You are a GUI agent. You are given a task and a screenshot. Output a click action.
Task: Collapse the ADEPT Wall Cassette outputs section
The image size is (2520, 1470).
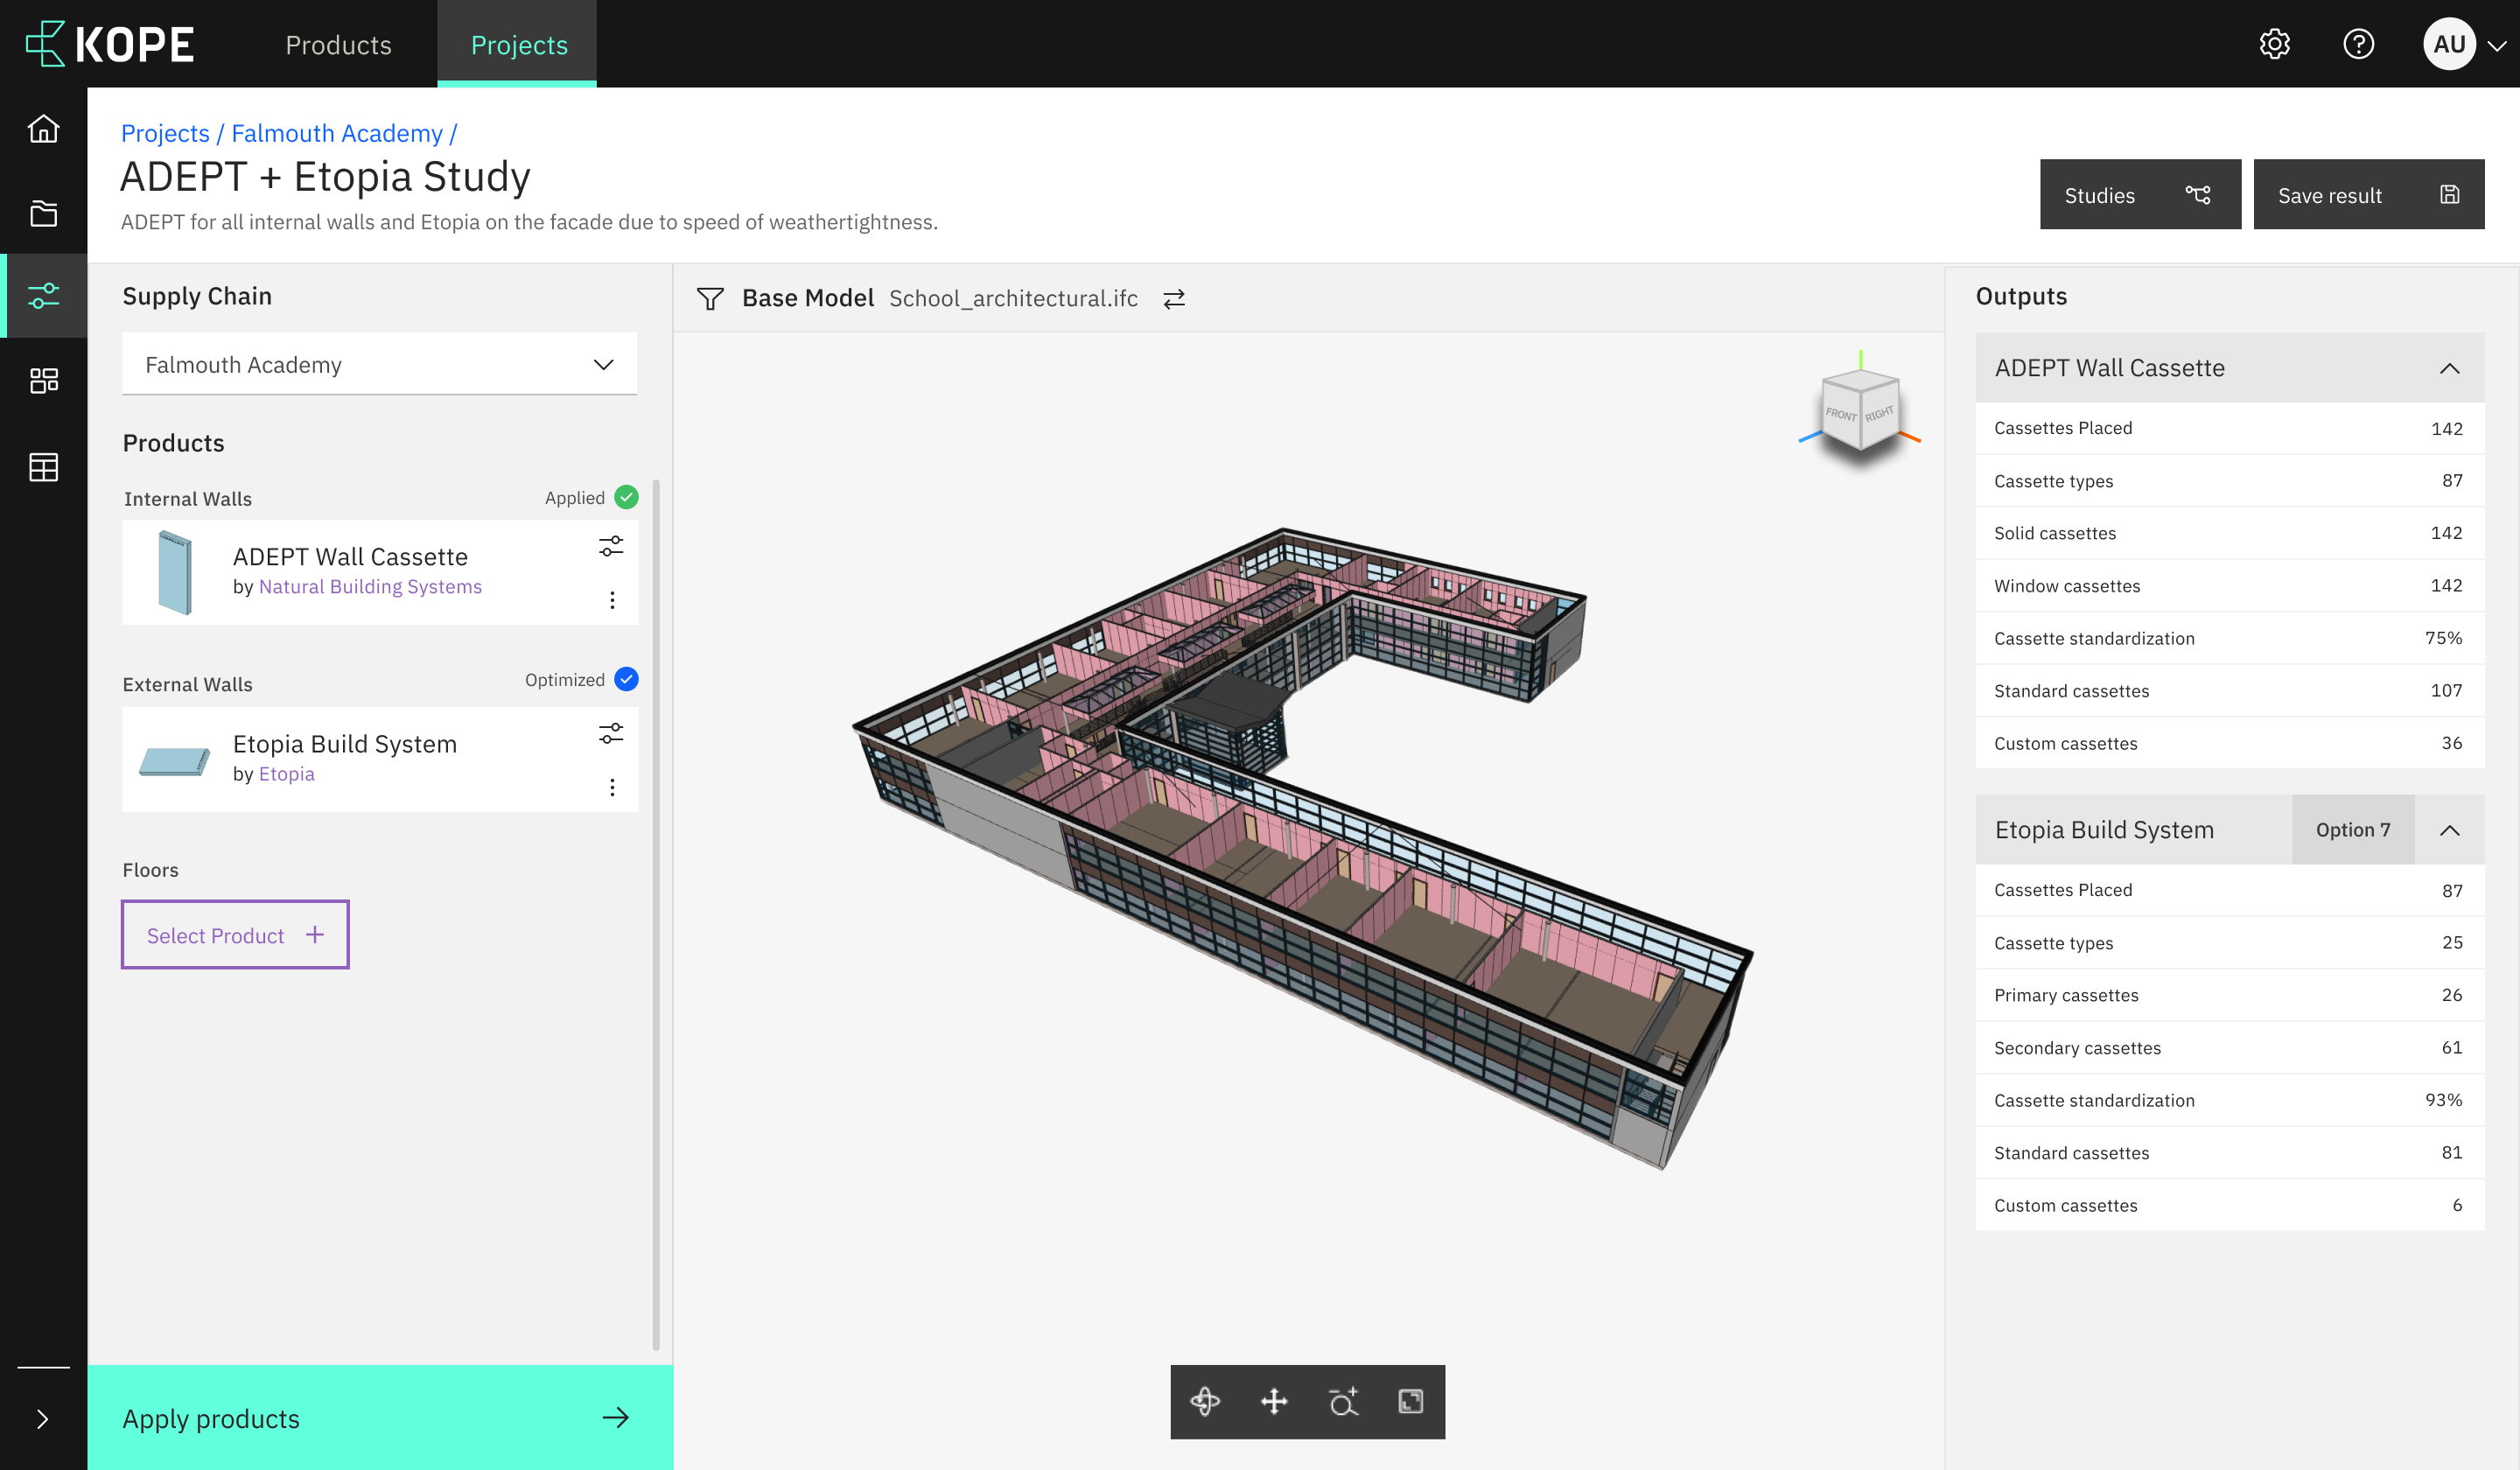coord(2449,368)
